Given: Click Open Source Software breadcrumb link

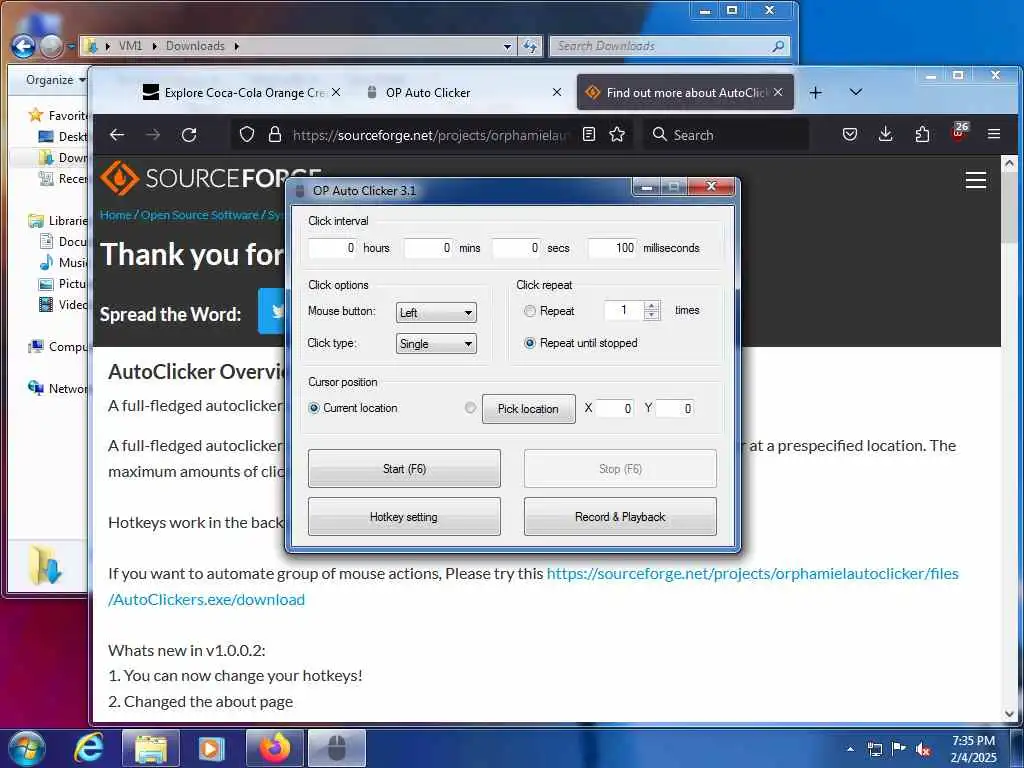Looking at the screenshot, I should (x=200, y=215).
